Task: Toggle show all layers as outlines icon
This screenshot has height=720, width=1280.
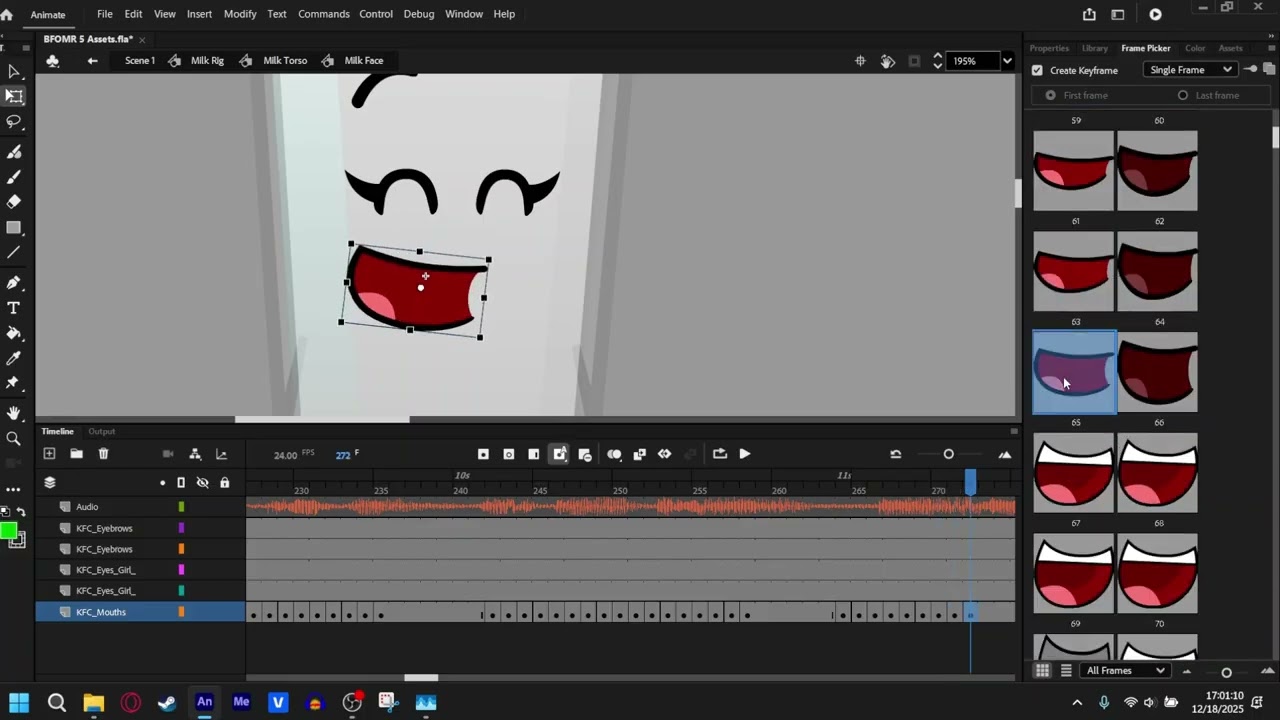Action: (x=181, y=483)
